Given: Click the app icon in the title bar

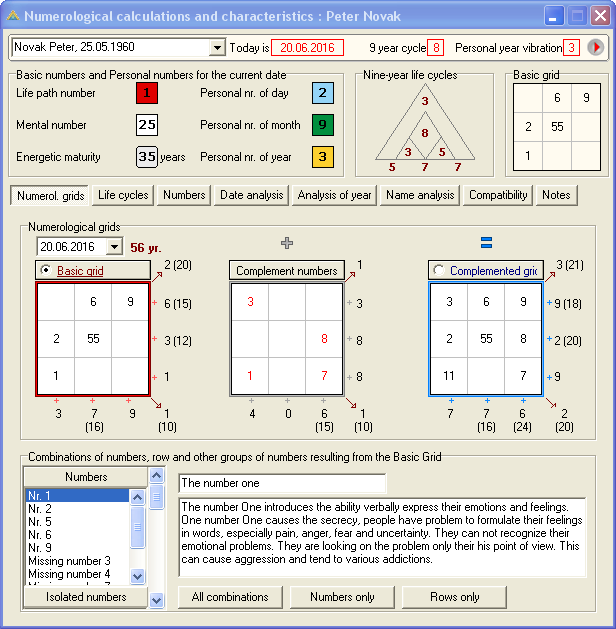Looking at the screenshot, I should point(13,16).
